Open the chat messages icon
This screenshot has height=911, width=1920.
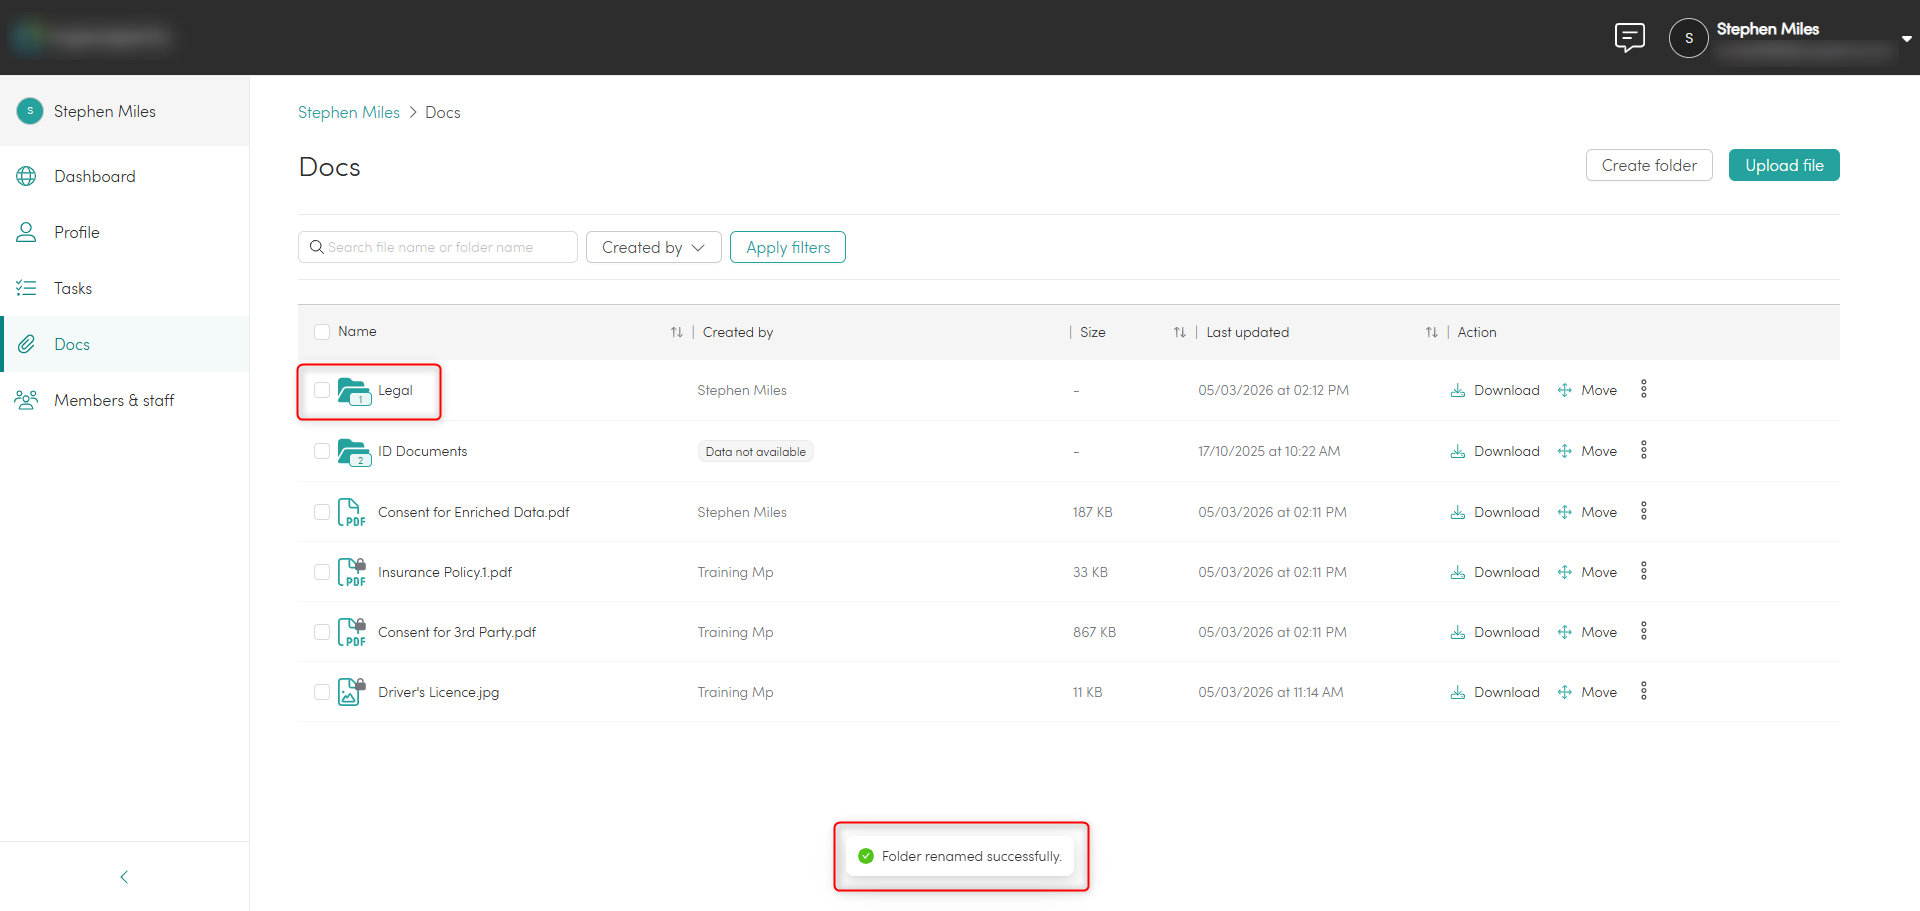(1629, 38)
